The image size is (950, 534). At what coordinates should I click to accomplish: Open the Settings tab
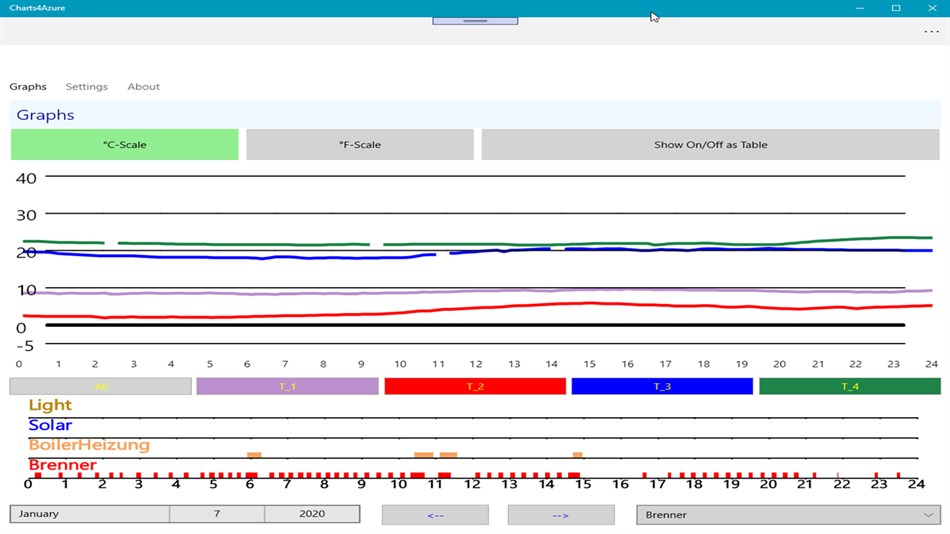[x=87, y=87]
